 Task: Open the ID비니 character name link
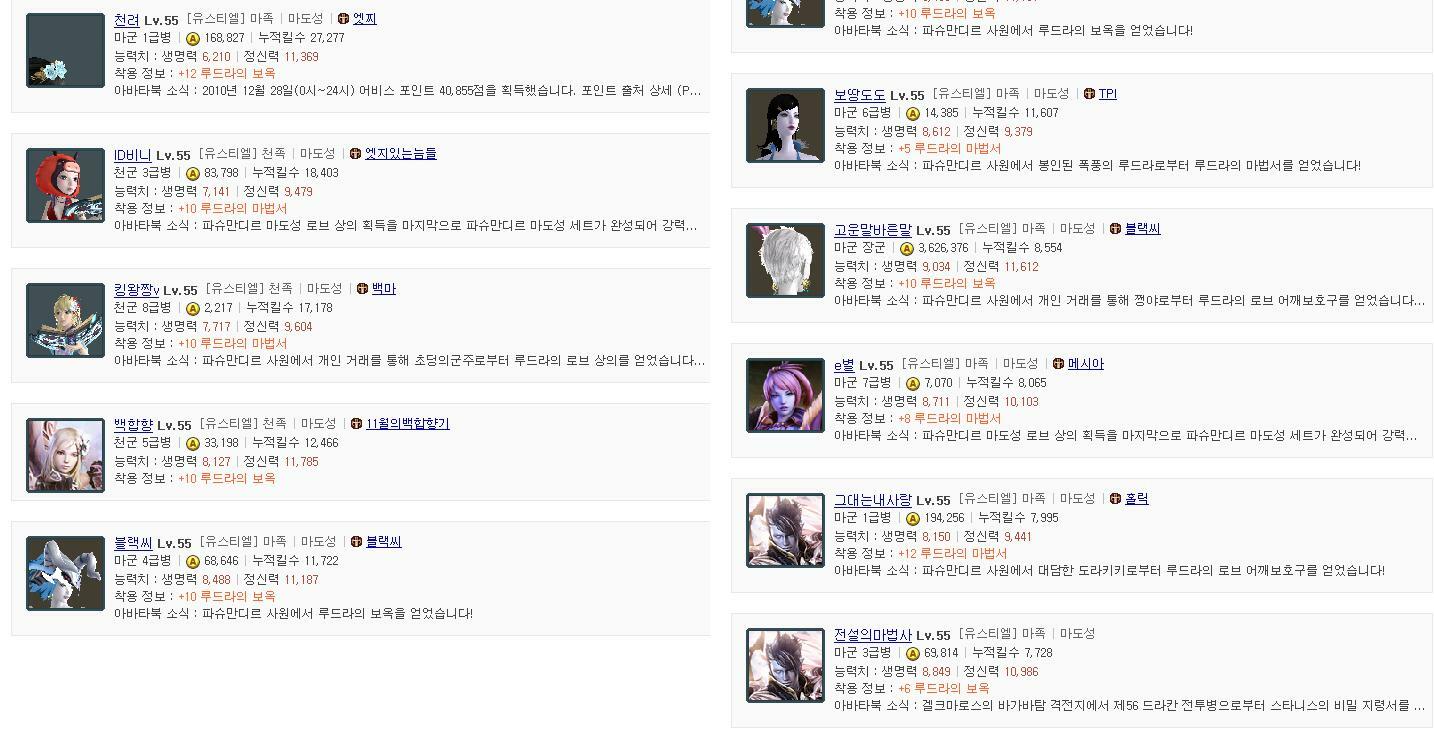[132, 155]
